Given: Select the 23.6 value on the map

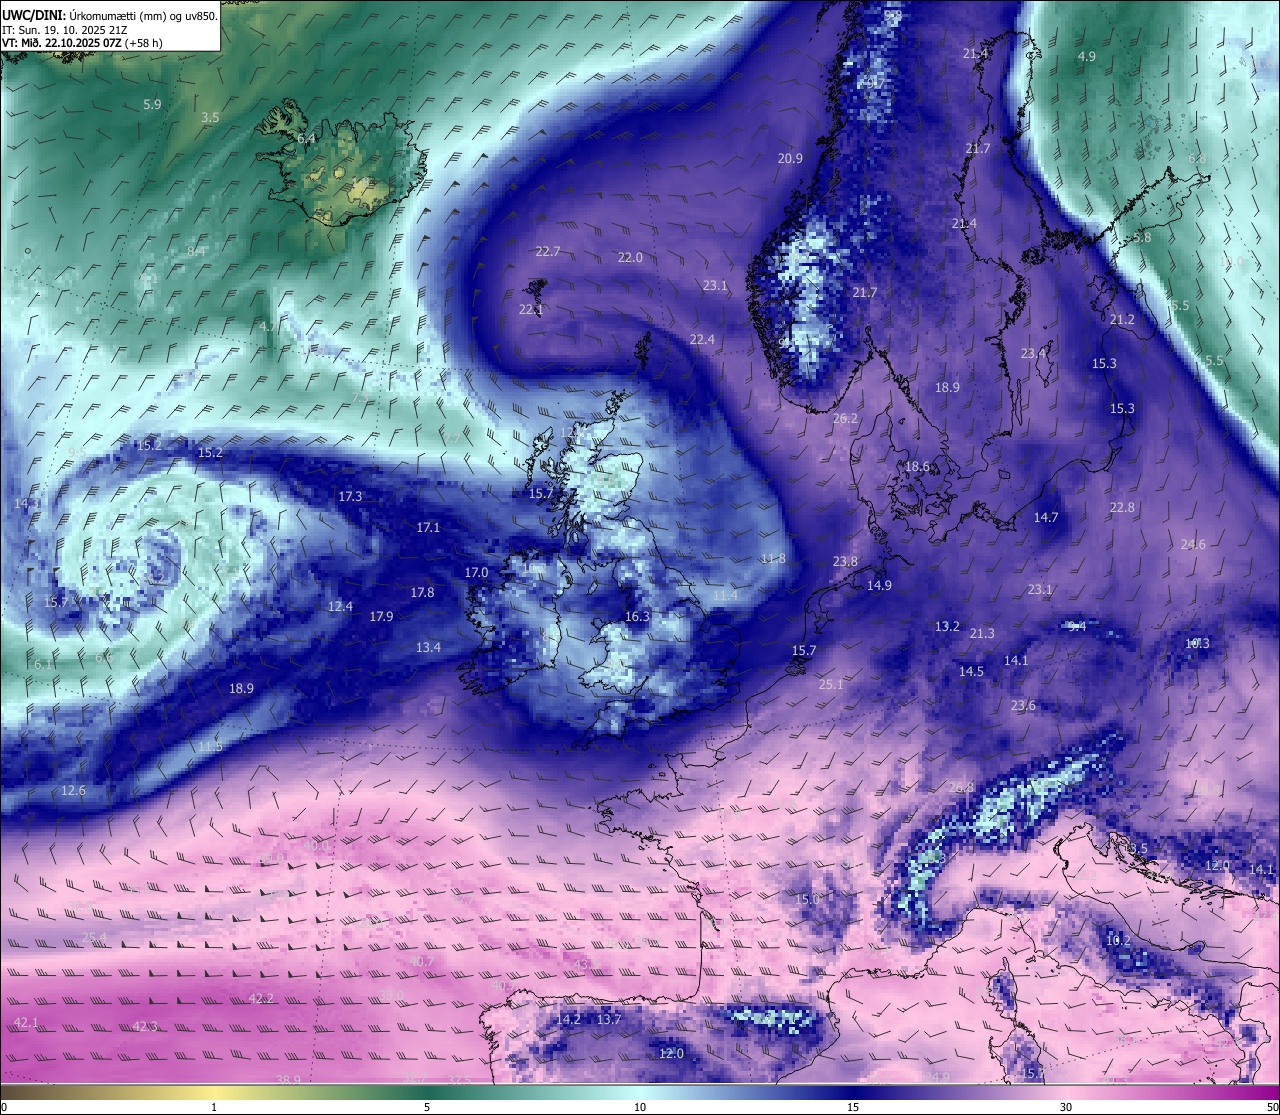Looking at the screenshot, I should [1023, 705].
